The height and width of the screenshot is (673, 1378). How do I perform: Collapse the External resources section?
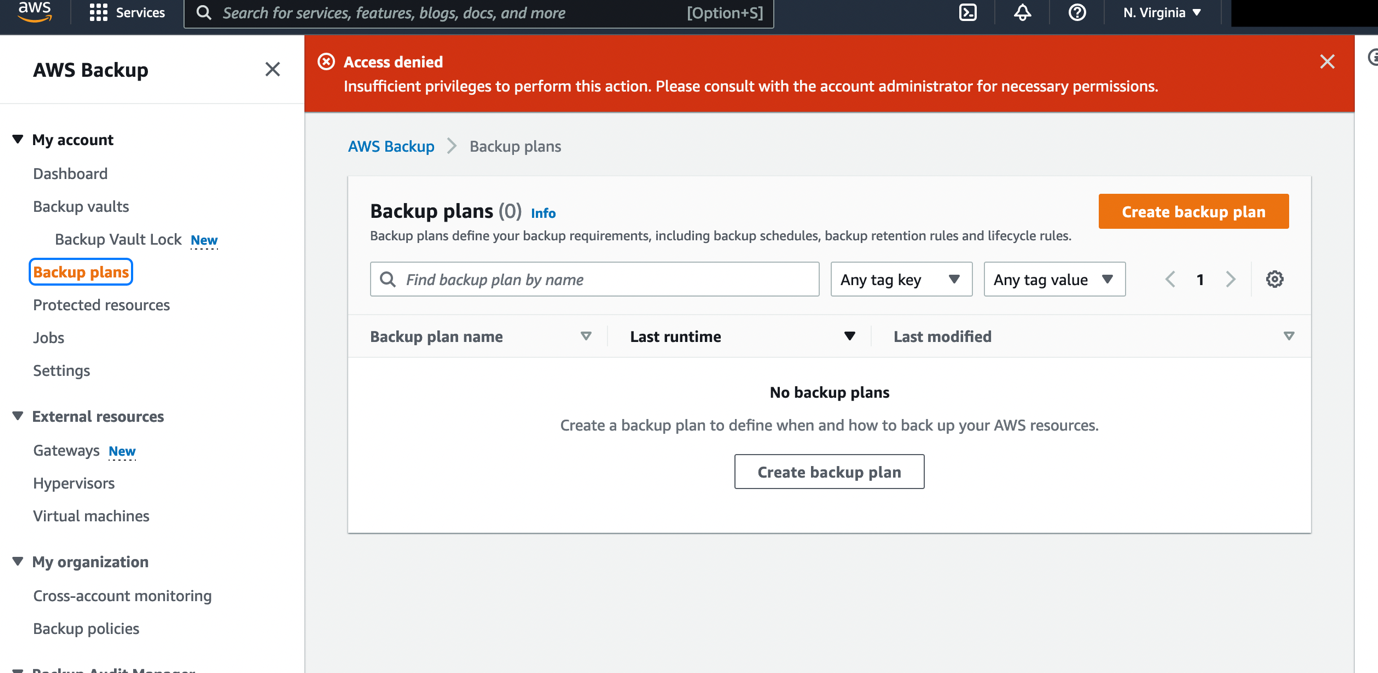(17, 416)
